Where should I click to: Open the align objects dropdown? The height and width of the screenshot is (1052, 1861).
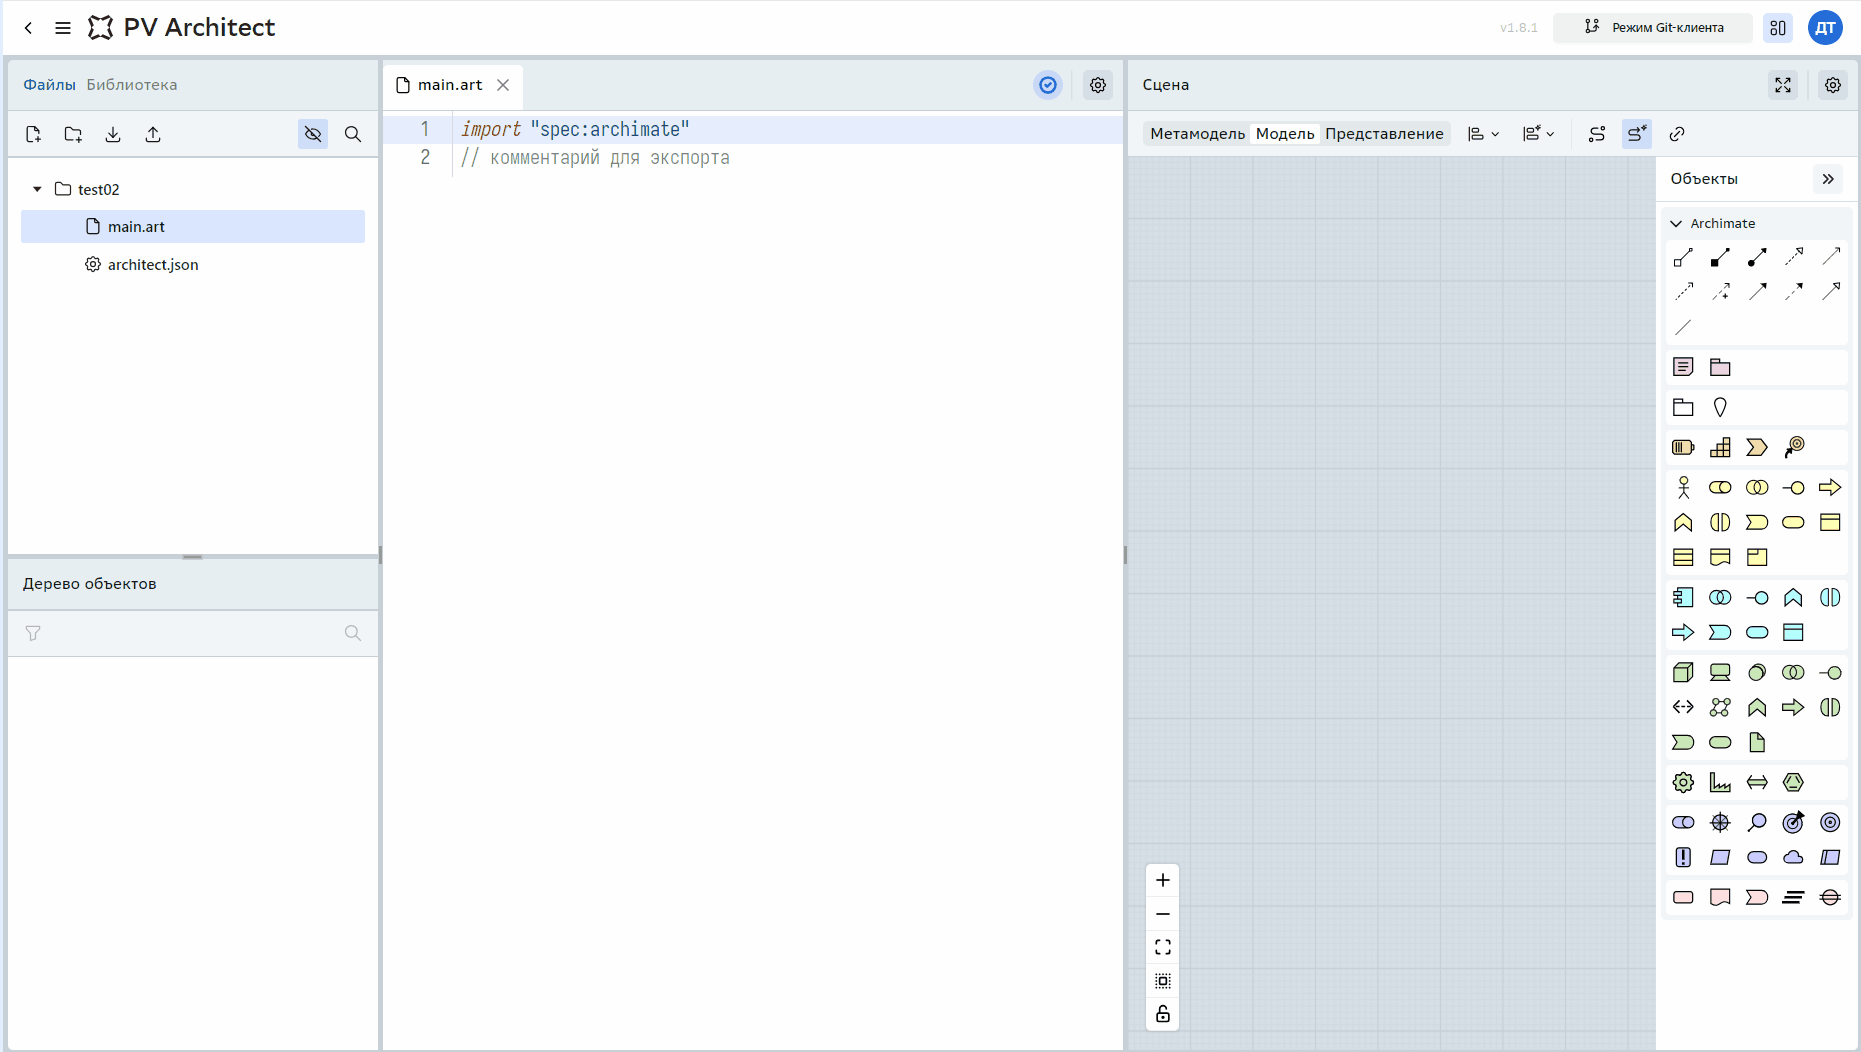[x=1484, y=134]
